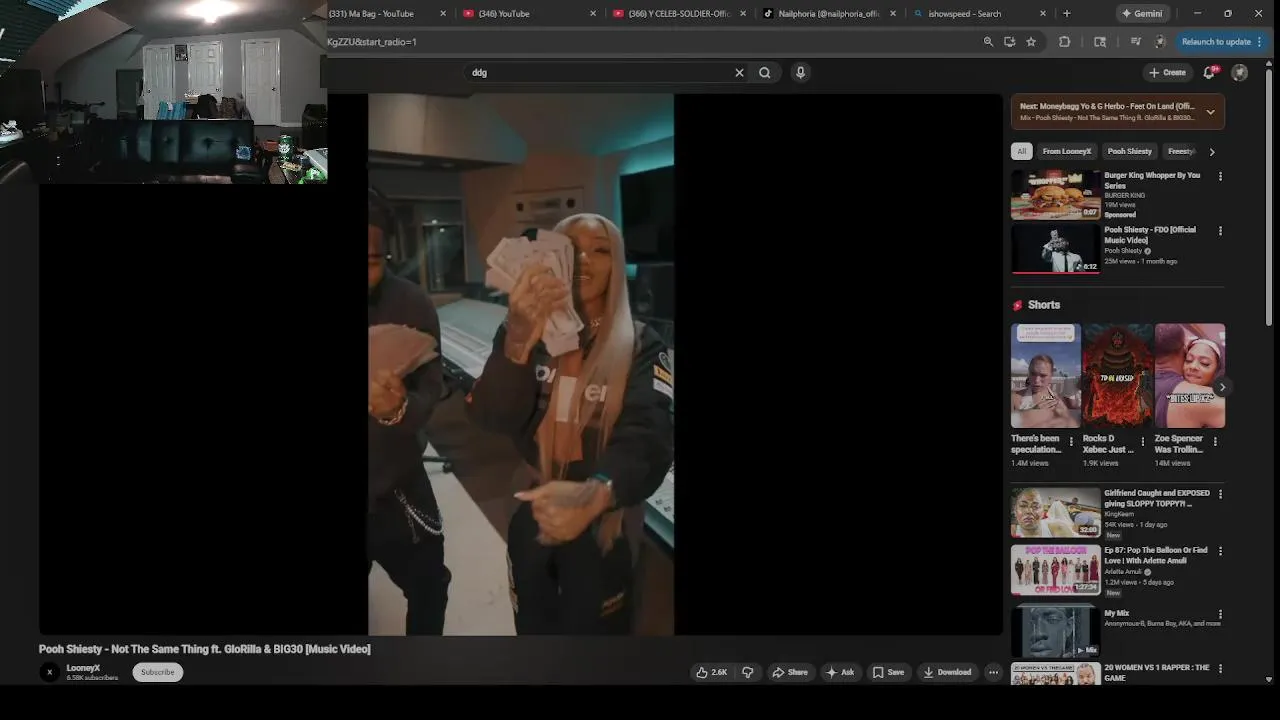
Task: Open Gemini in Chrome
Action: (1142, 13)
